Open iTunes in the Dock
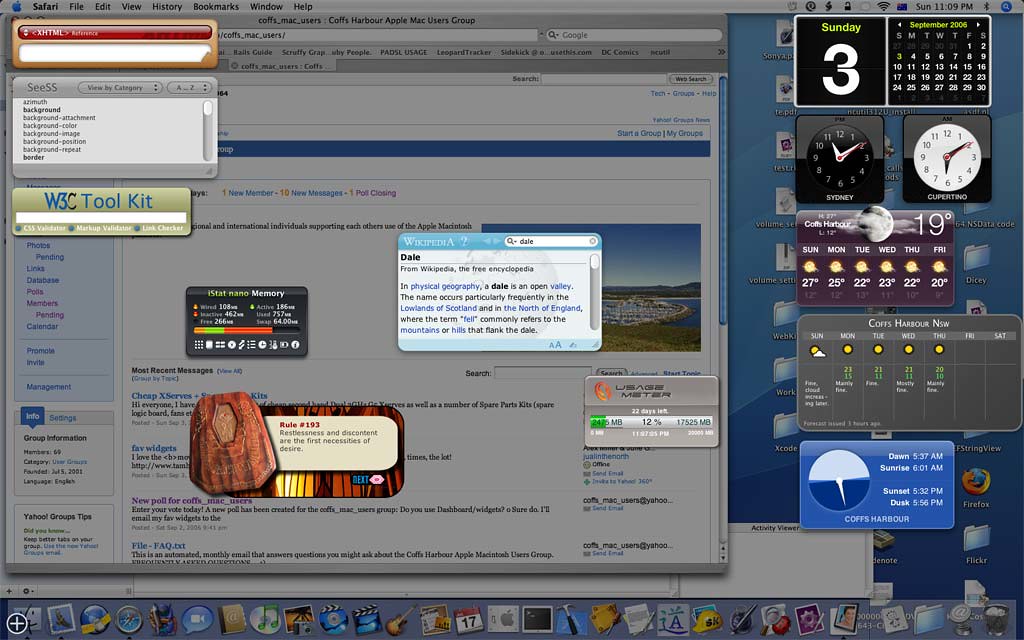The width and height of the screenshot is (1024, 640). (264, 619)
